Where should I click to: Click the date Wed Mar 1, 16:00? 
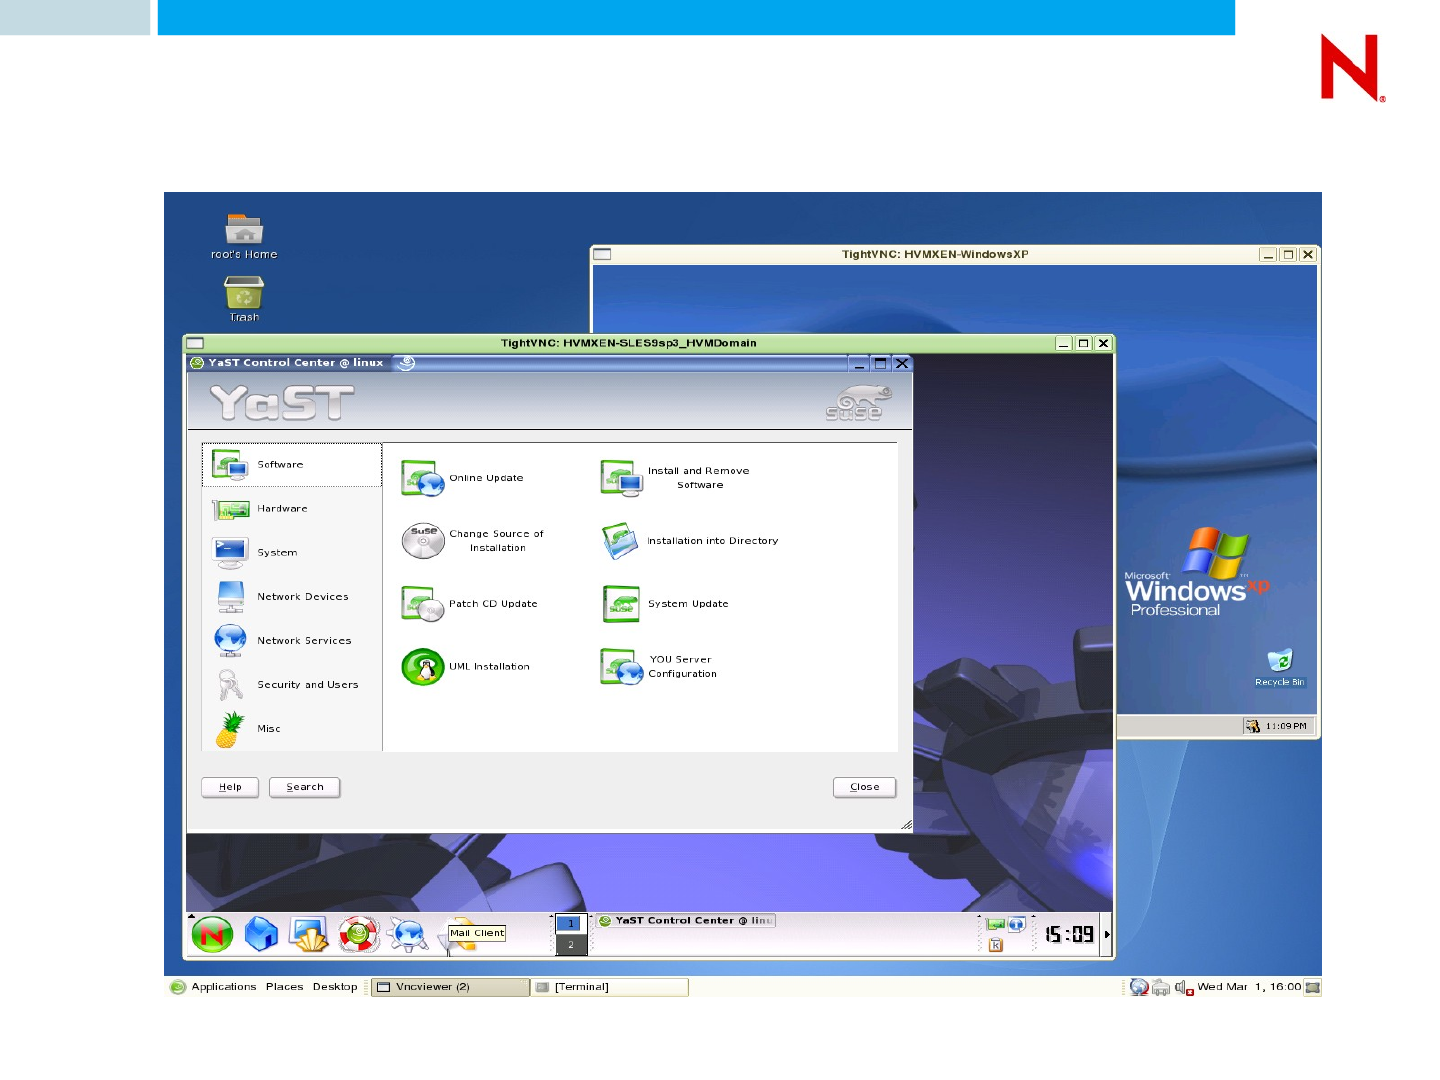pos(1250,987)
